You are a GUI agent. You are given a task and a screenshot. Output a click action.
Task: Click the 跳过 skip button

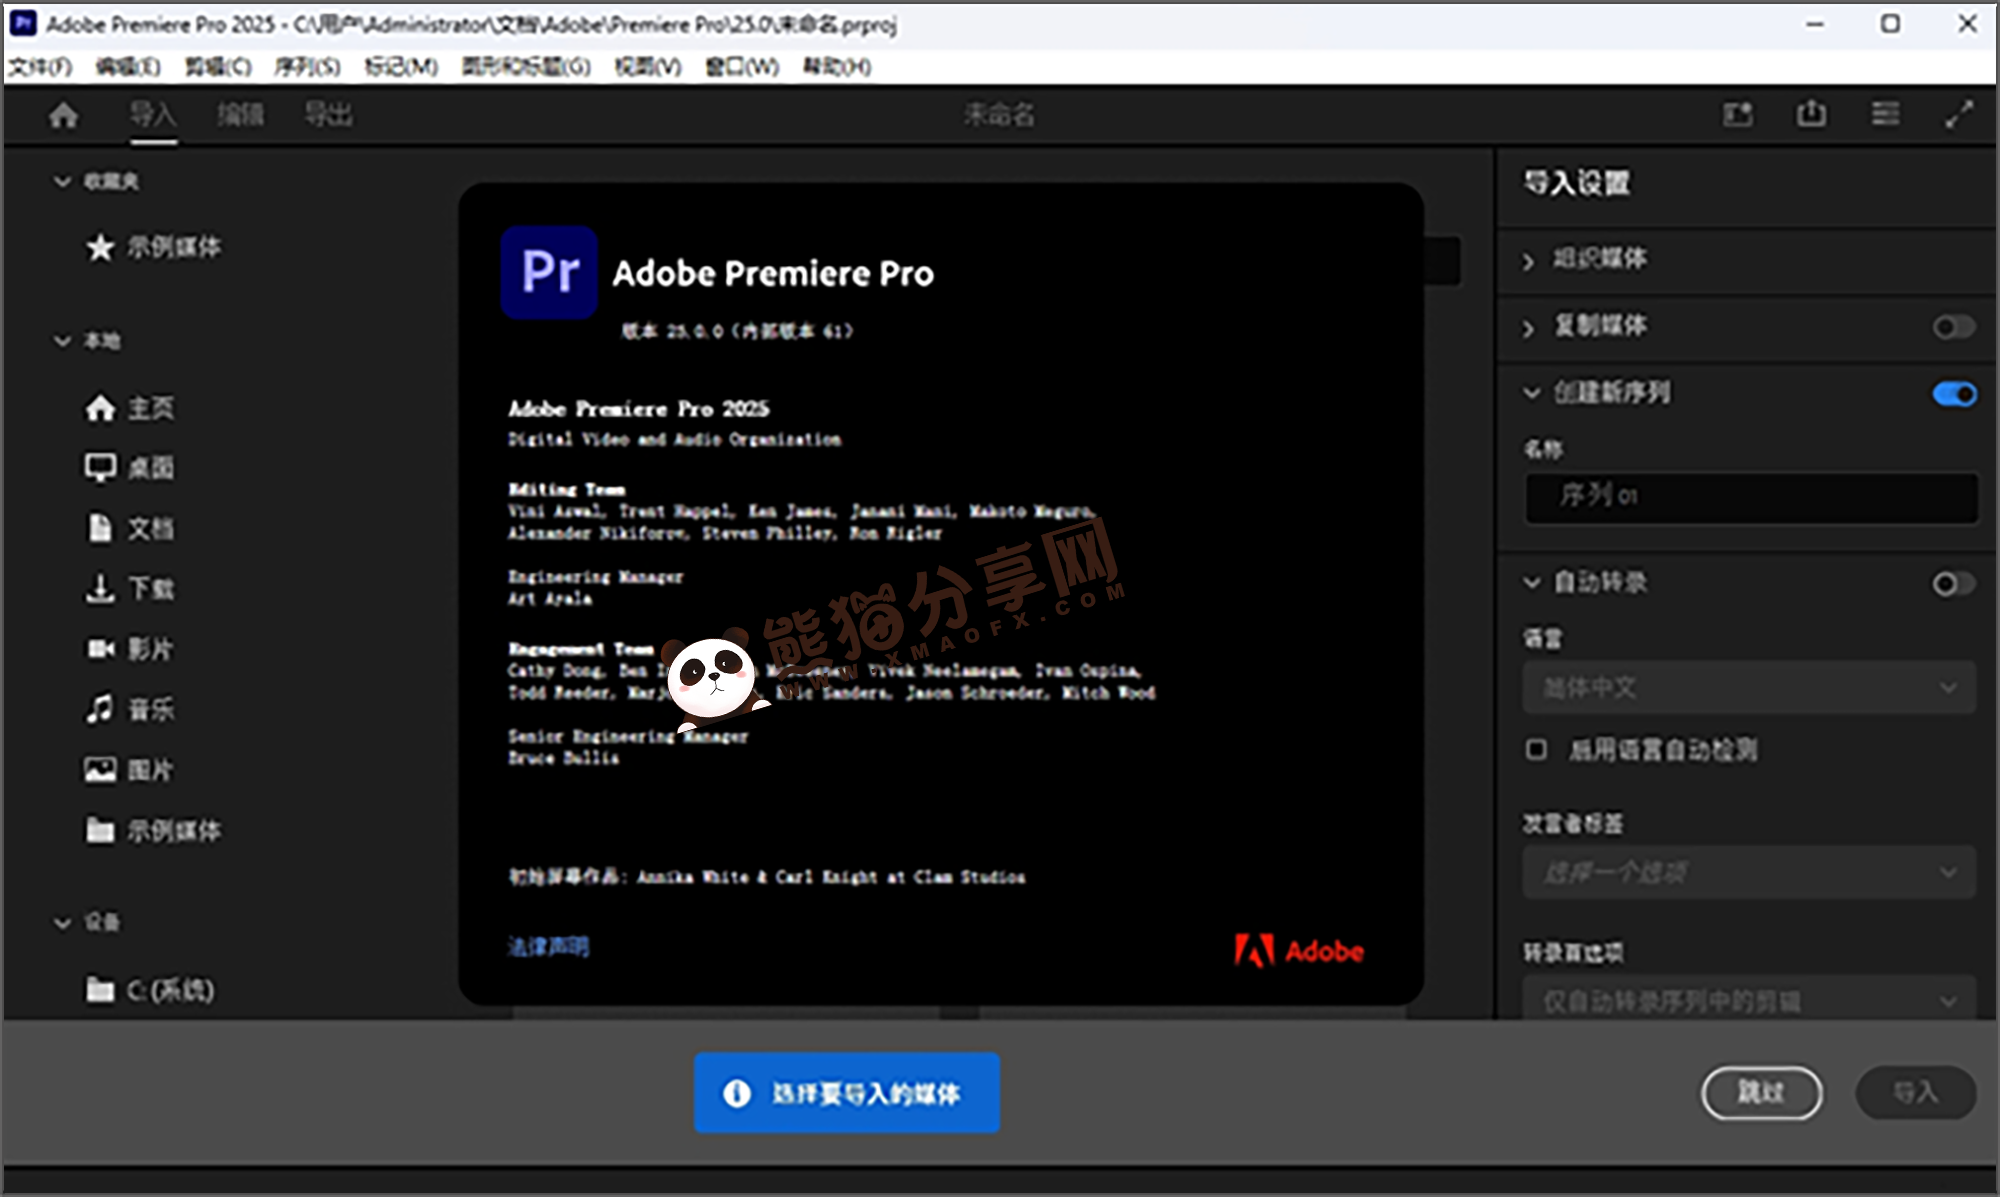click(1761, 1092)
